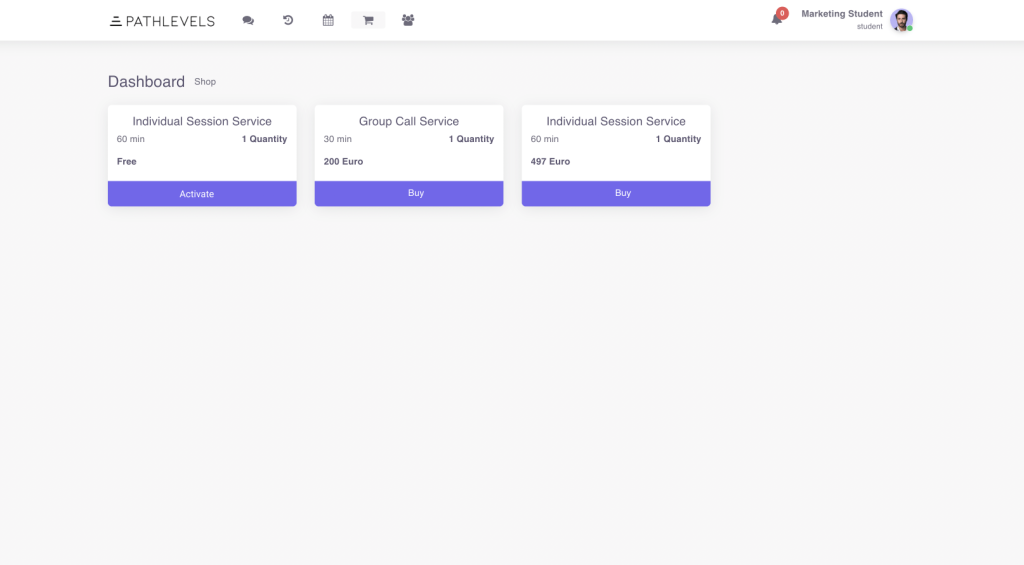Open the shopping cart shop icon
The image size is (1024, 565).
(x=368, y=20)
